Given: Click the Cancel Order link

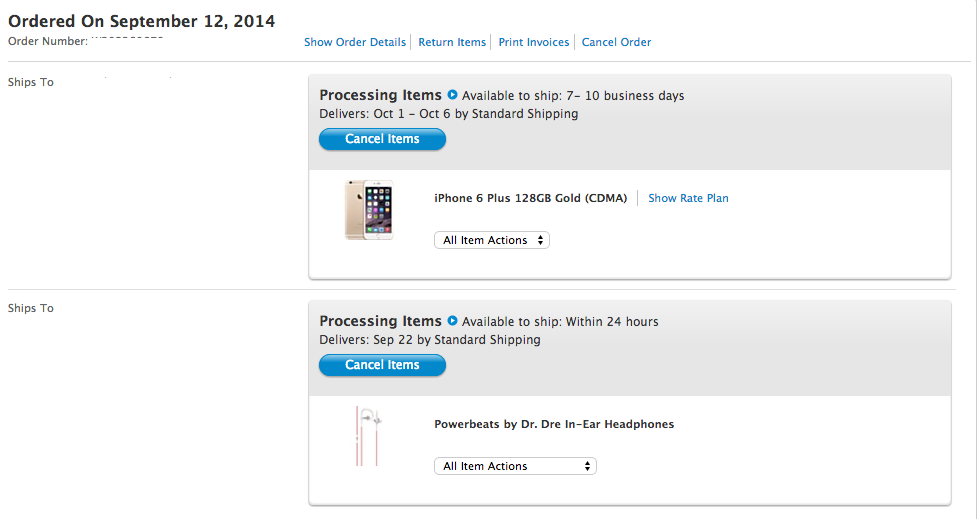Looking at the screenshot, I should [616, 42].
